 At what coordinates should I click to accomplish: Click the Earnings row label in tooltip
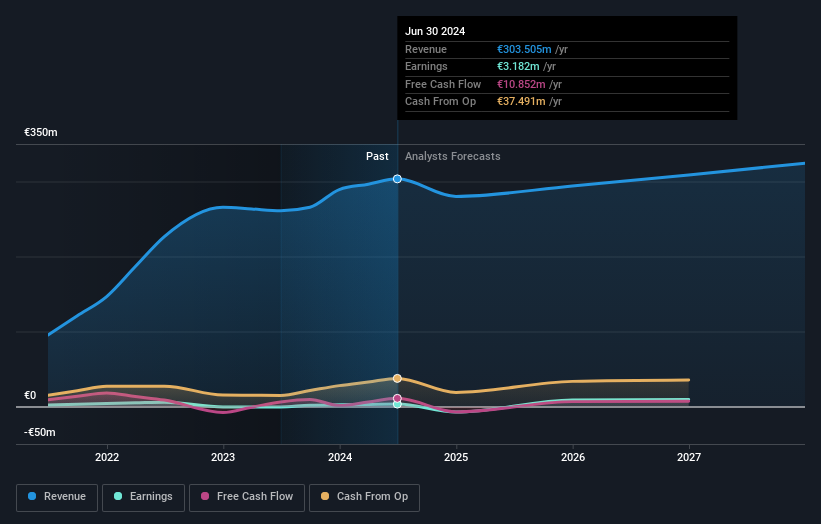point(426,66)
